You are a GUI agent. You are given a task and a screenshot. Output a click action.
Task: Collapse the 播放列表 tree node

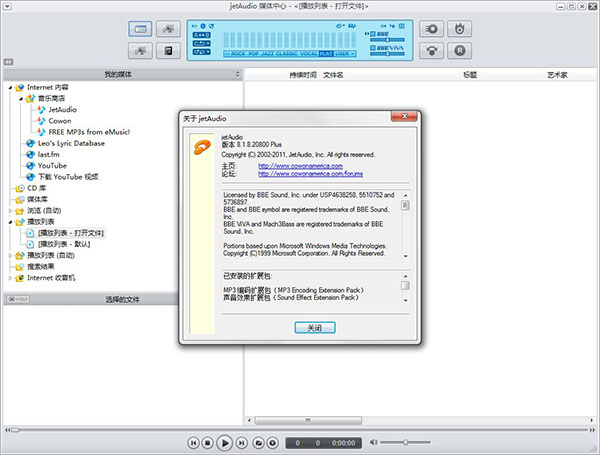(10, 222)
